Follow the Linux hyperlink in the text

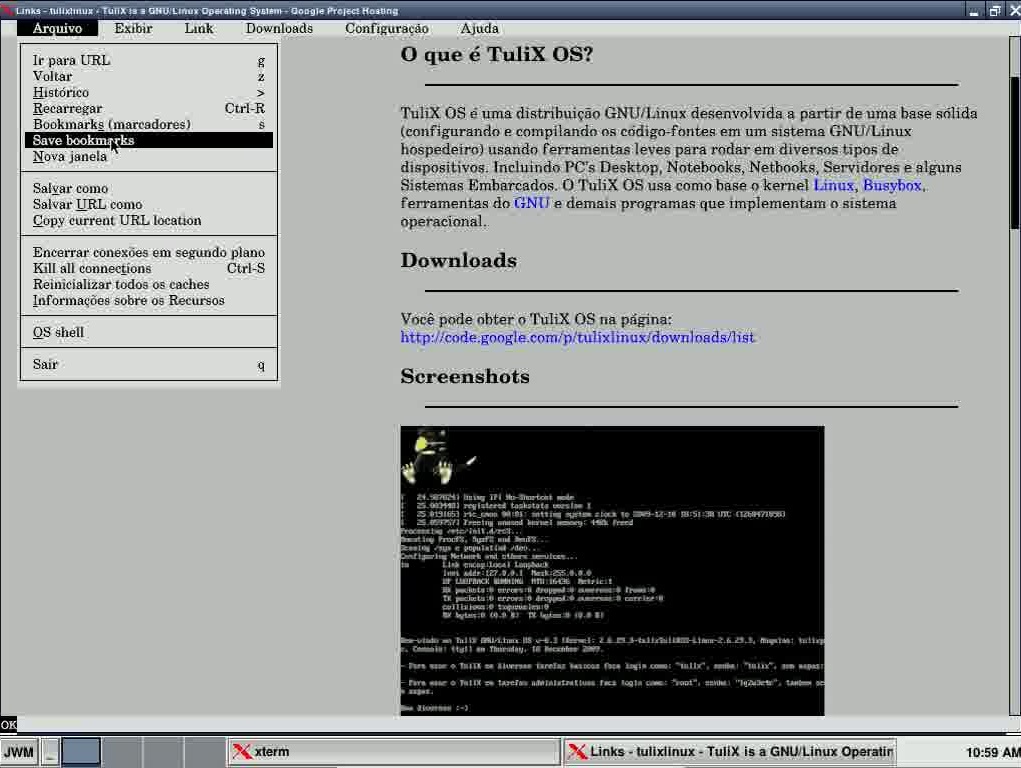coord(833,185)
